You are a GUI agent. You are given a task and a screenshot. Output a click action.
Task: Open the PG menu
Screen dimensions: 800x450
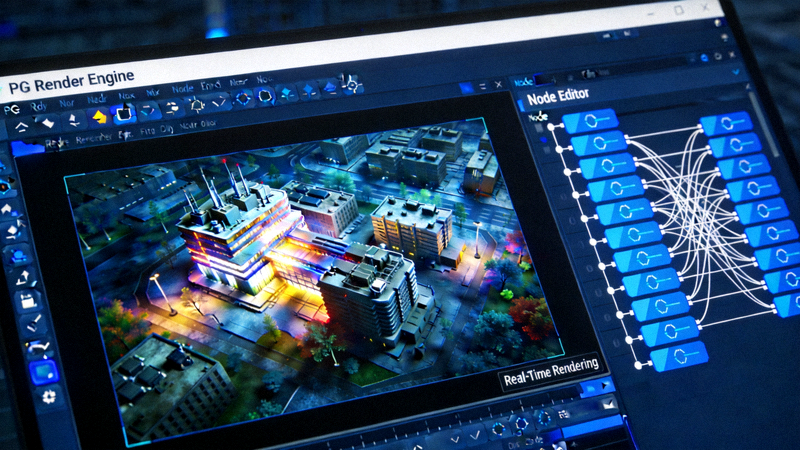tap(11, 110)
